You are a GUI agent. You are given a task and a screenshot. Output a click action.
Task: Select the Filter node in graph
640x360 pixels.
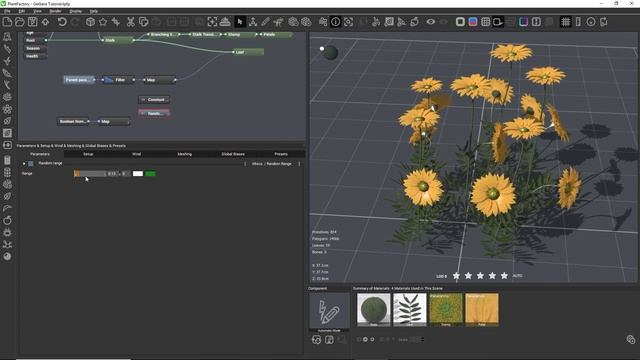click(x=118, y=80)
